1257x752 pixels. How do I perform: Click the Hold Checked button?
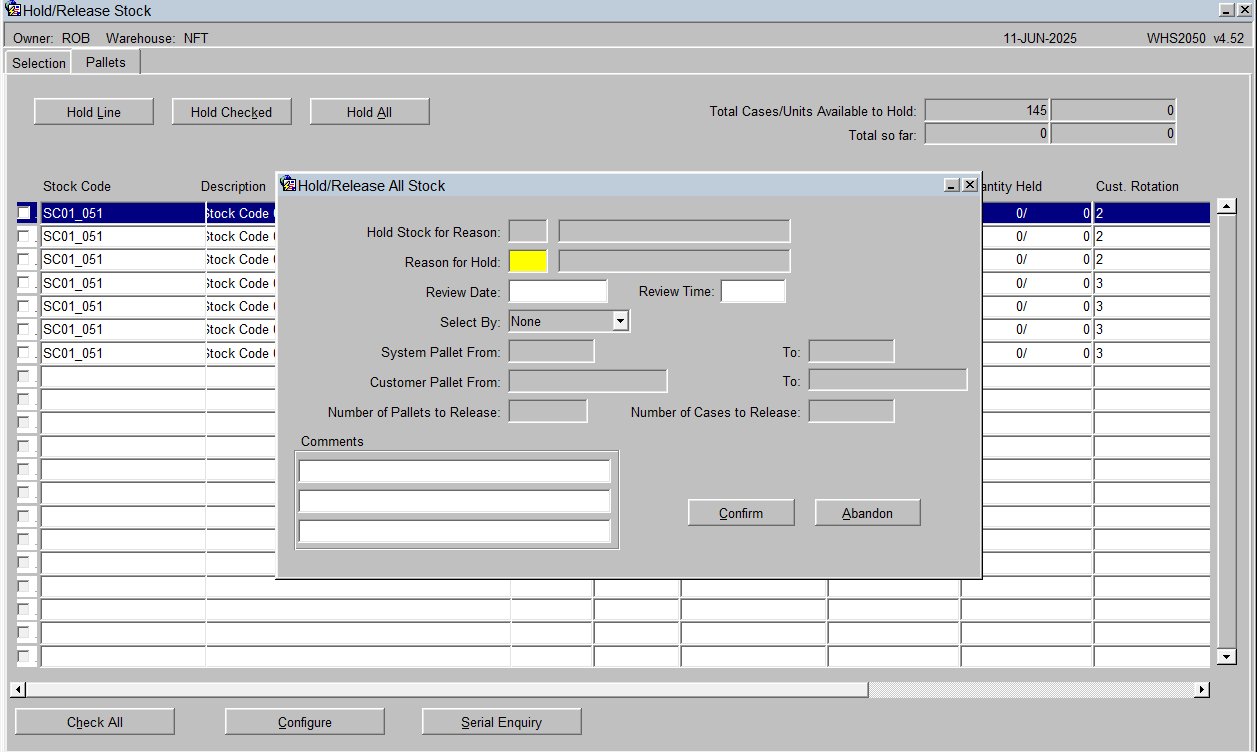click(231, 112)
